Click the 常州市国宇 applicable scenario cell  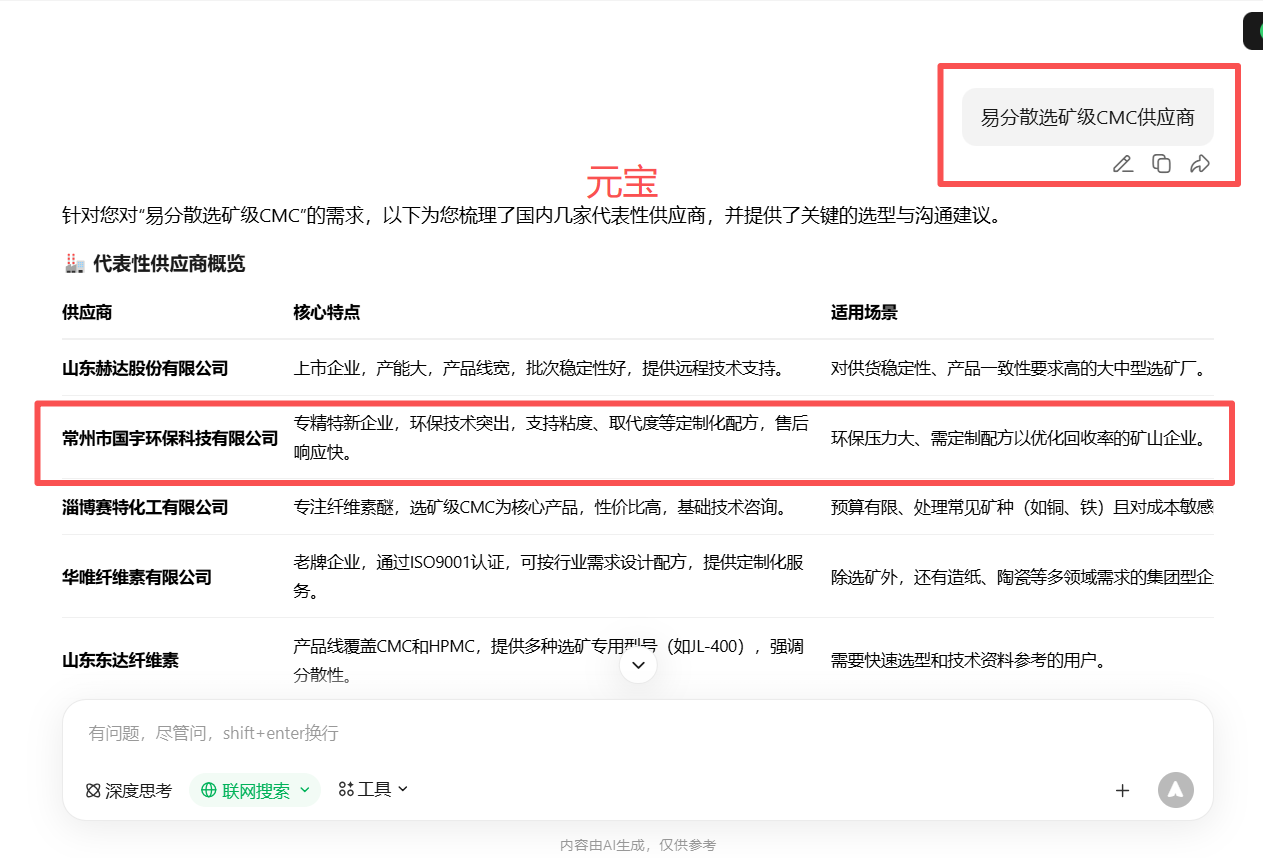(x=1022, y=438)
